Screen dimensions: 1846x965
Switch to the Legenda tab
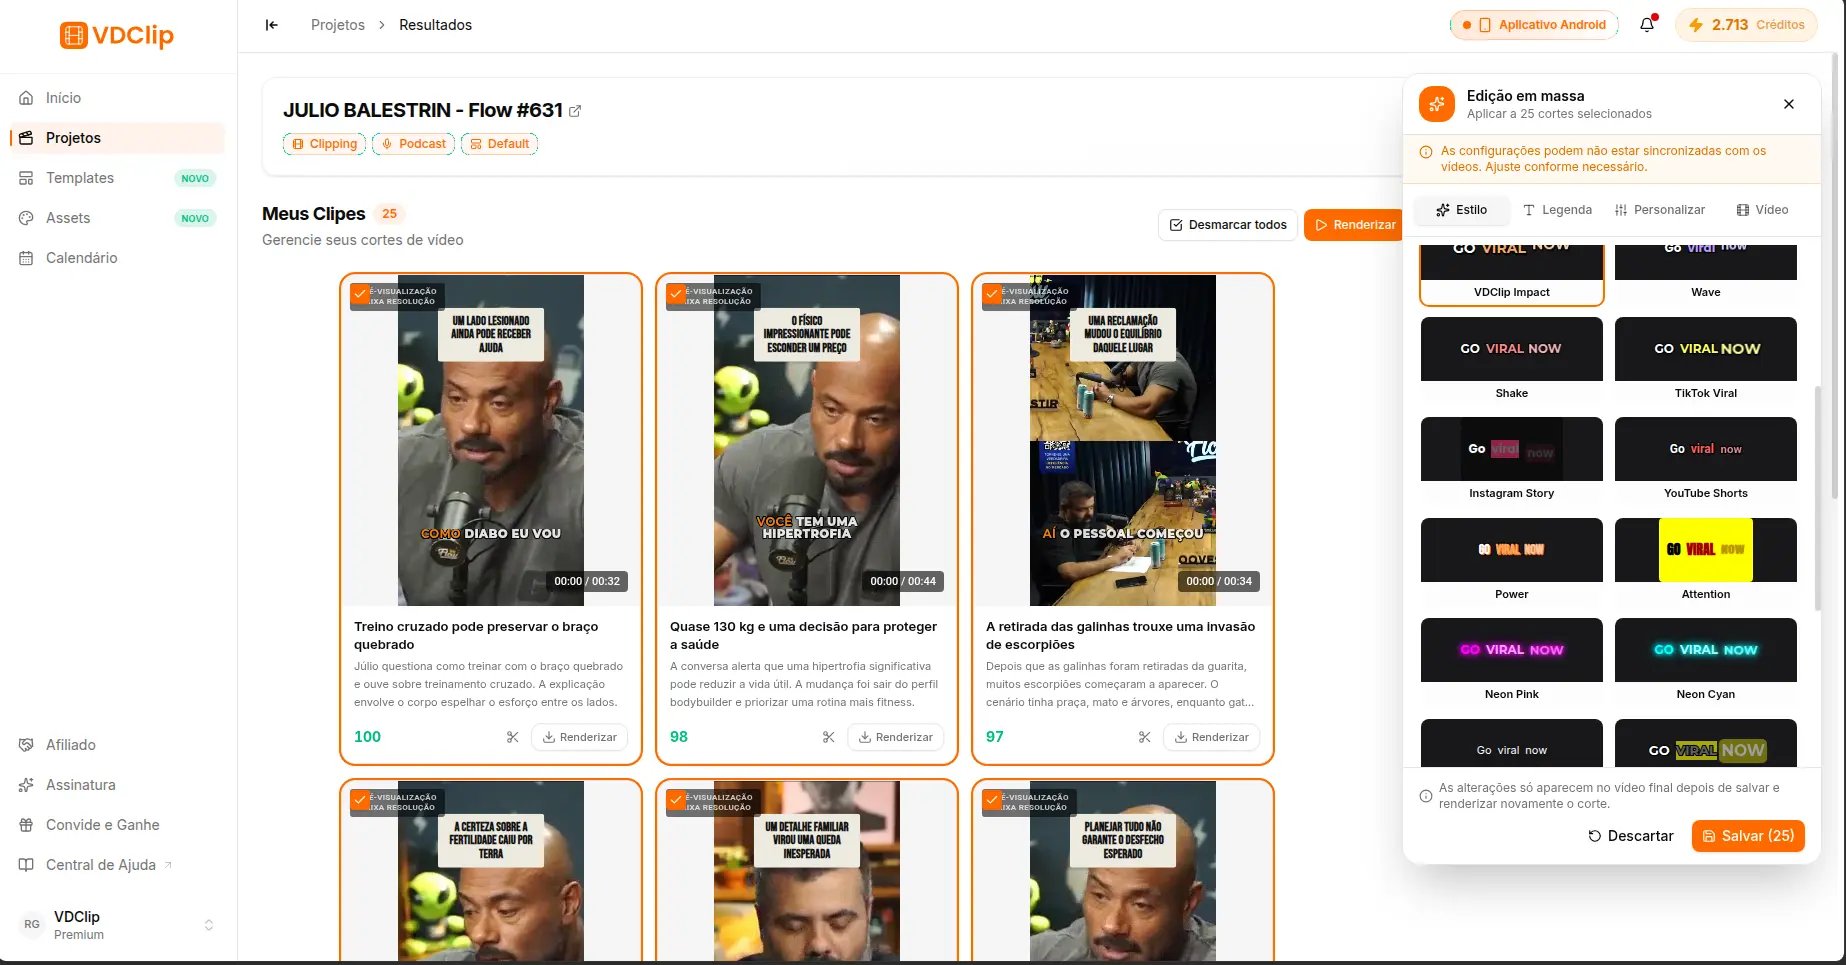pos(1557,210)
